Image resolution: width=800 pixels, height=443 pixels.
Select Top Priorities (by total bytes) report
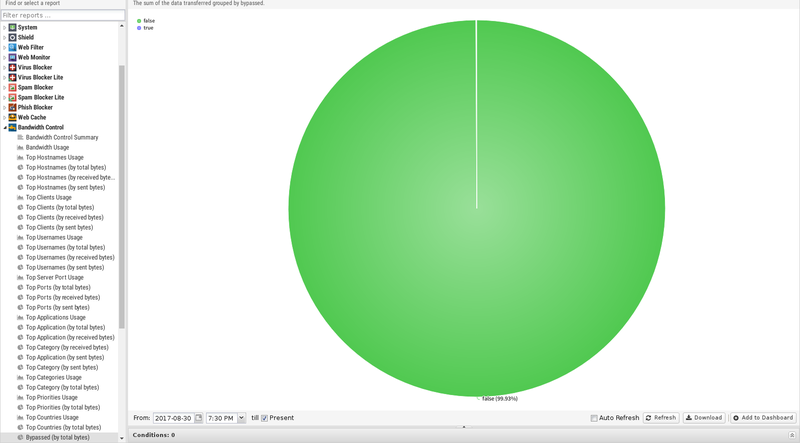click(63, 408)
